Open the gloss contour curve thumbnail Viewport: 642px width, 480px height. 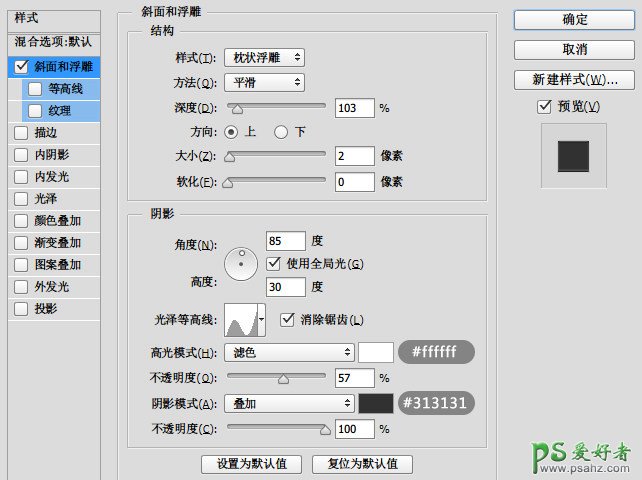coord(240,320)
